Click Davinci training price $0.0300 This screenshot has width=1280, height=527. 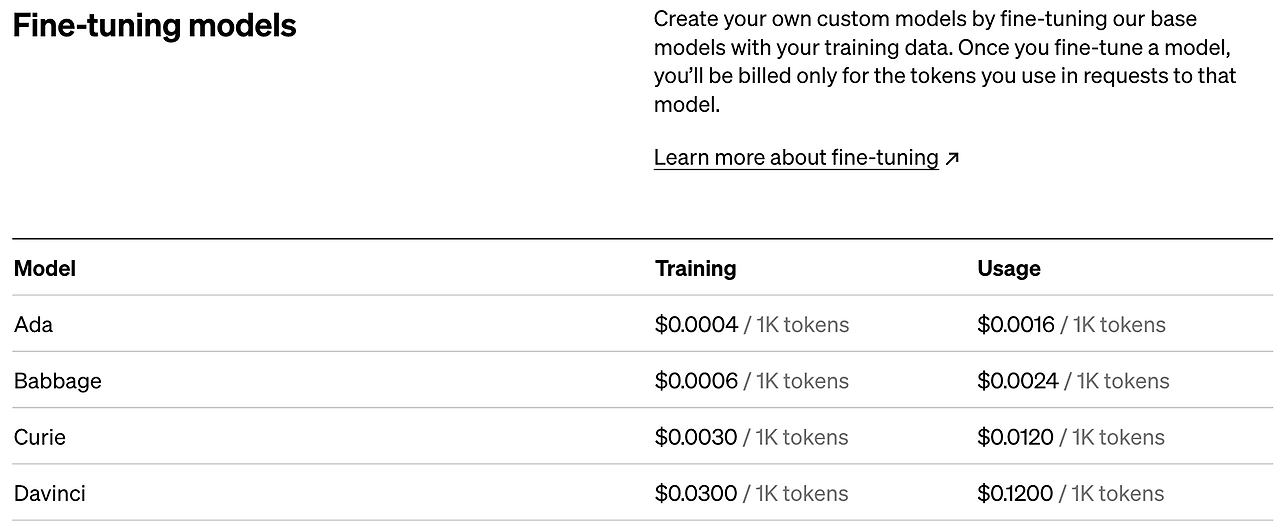coord(696,492)
